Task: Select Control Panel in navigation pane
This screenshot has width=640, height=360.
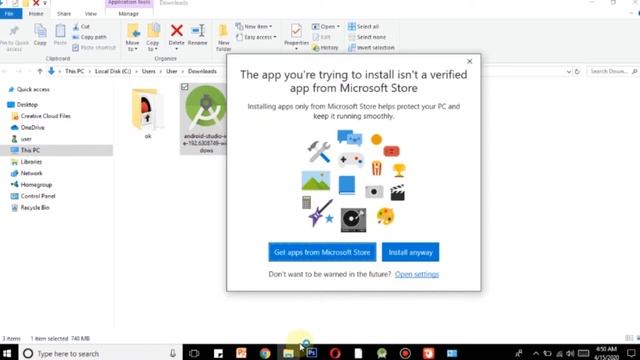Action: (x=38, y=196)
